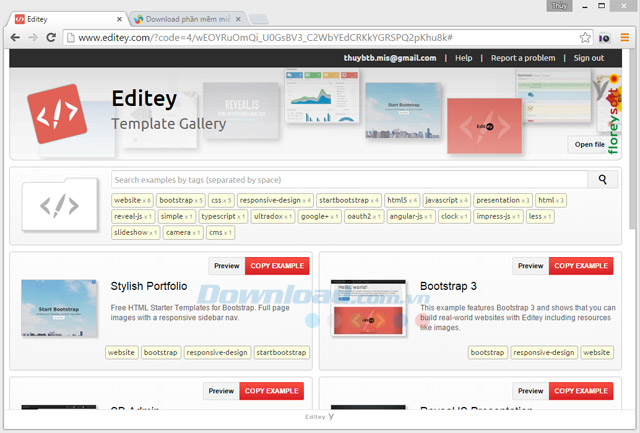Preview the Bootstrap 3 template

click(531, 266)
